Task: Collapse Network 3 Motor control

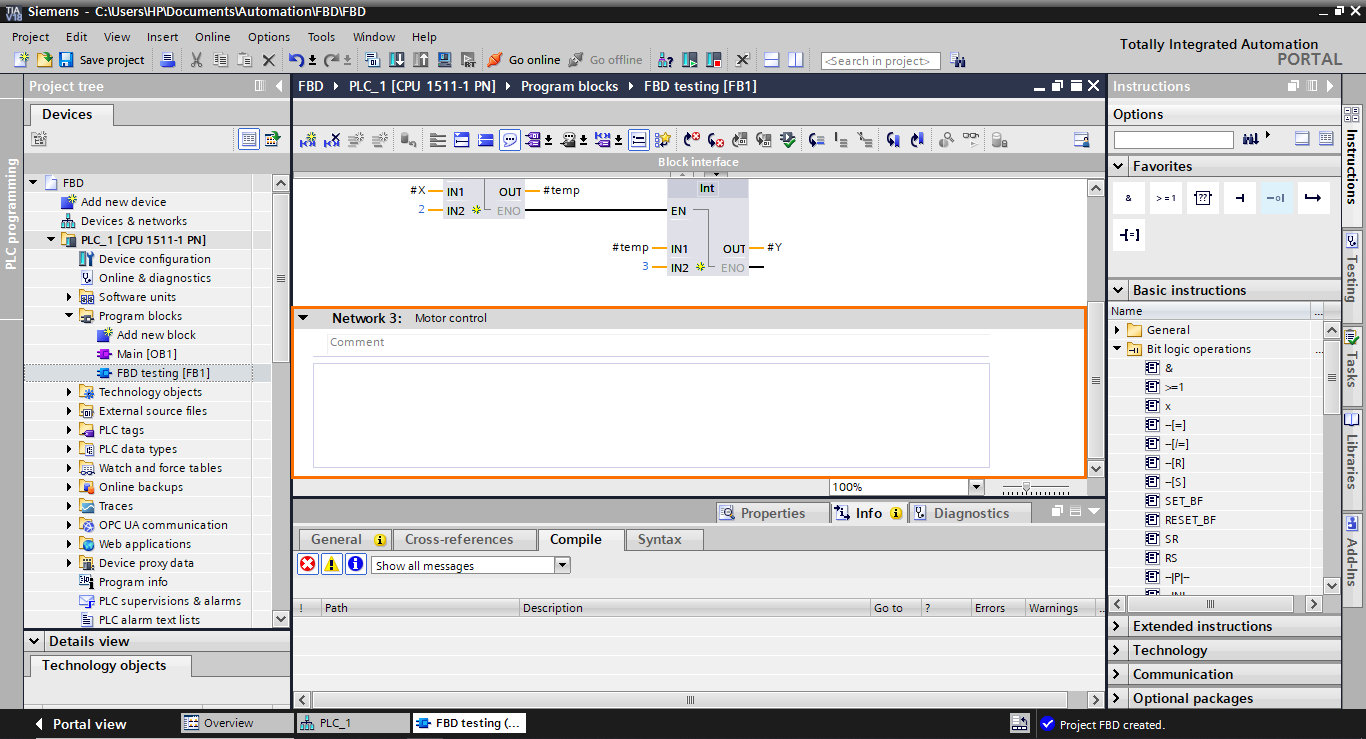Action: tap(302, 318)
